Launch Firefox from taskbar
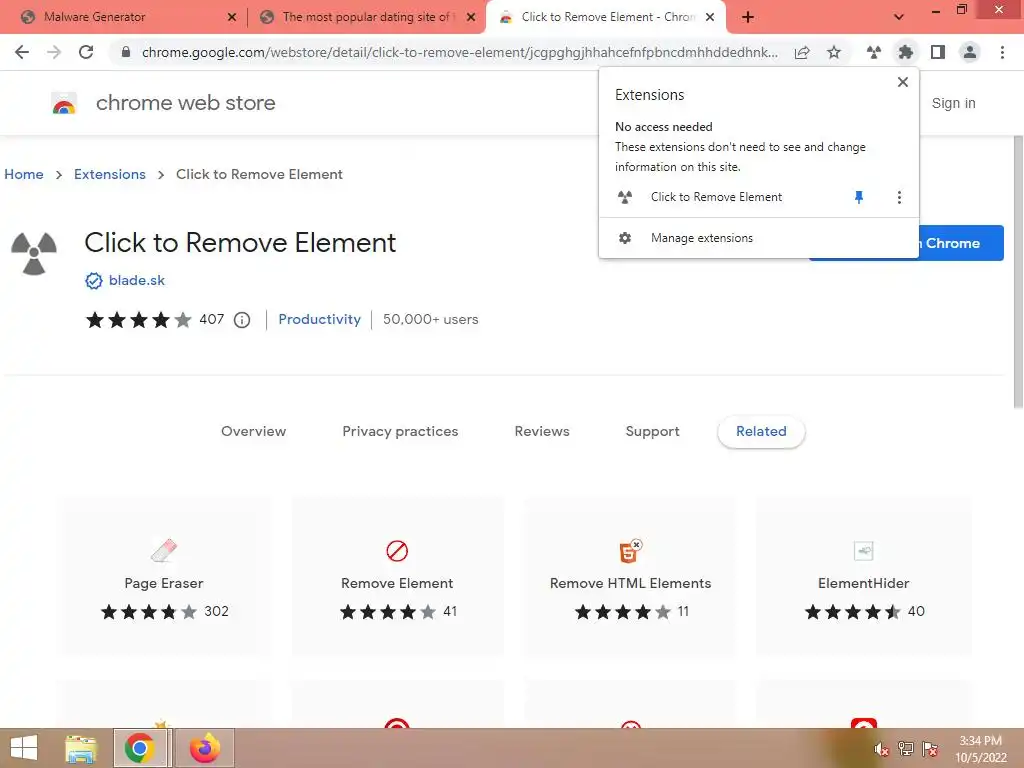1024x768 pixels. pyautogui.click(x=204, y=748)
